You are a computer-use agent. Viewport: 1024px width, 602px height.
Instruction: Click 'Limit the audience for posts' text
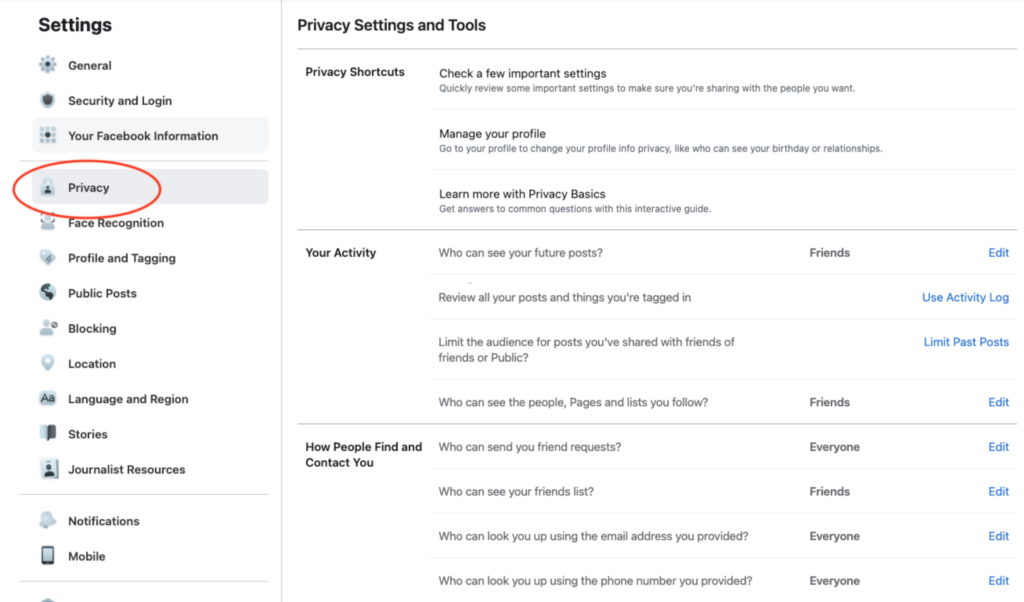point(586,349)
